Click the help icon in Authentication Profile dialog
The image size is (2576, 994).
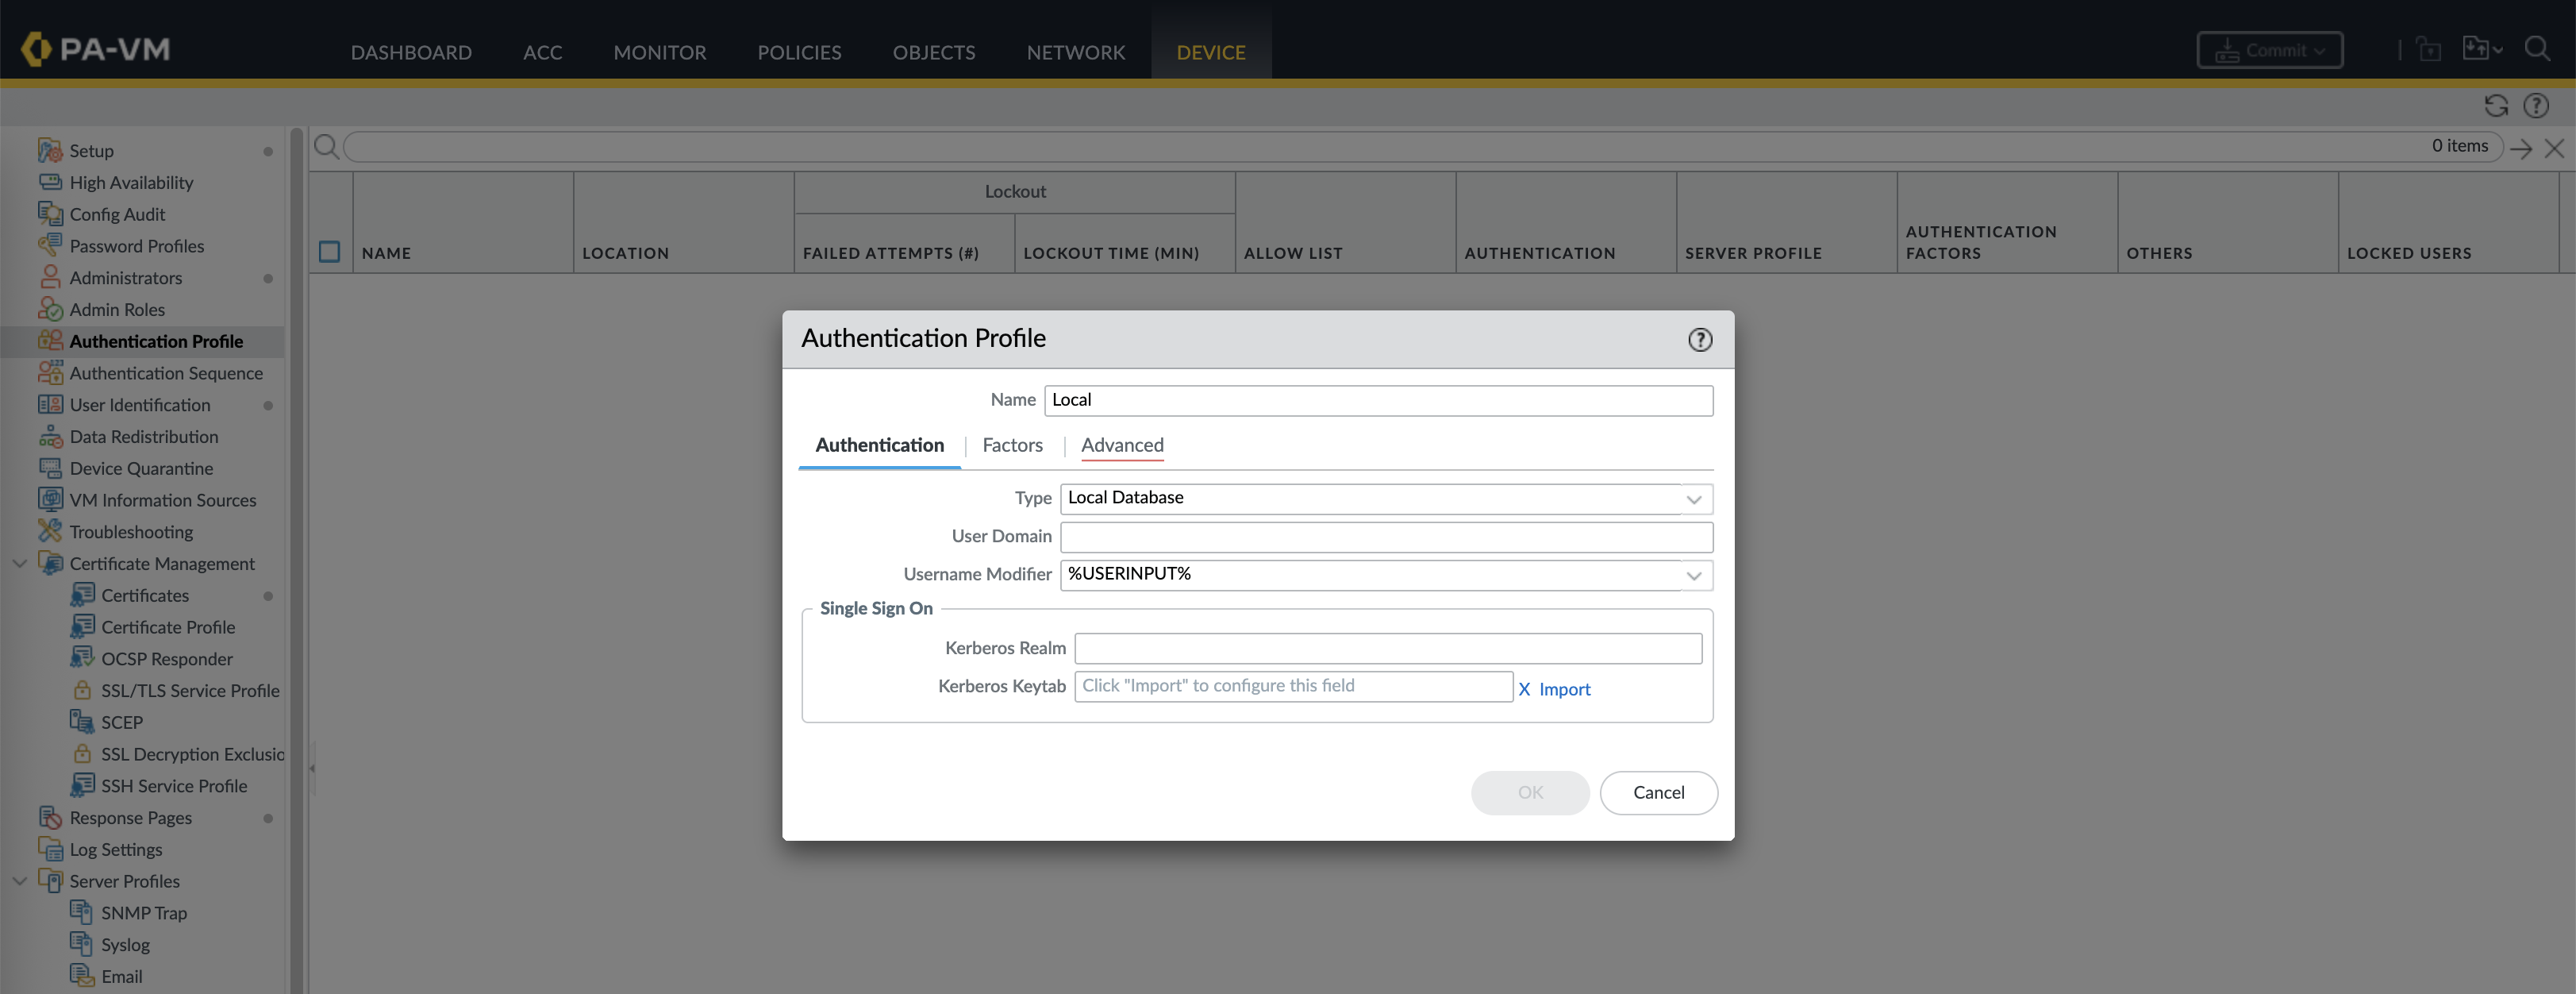click(x=1699, y=340)
